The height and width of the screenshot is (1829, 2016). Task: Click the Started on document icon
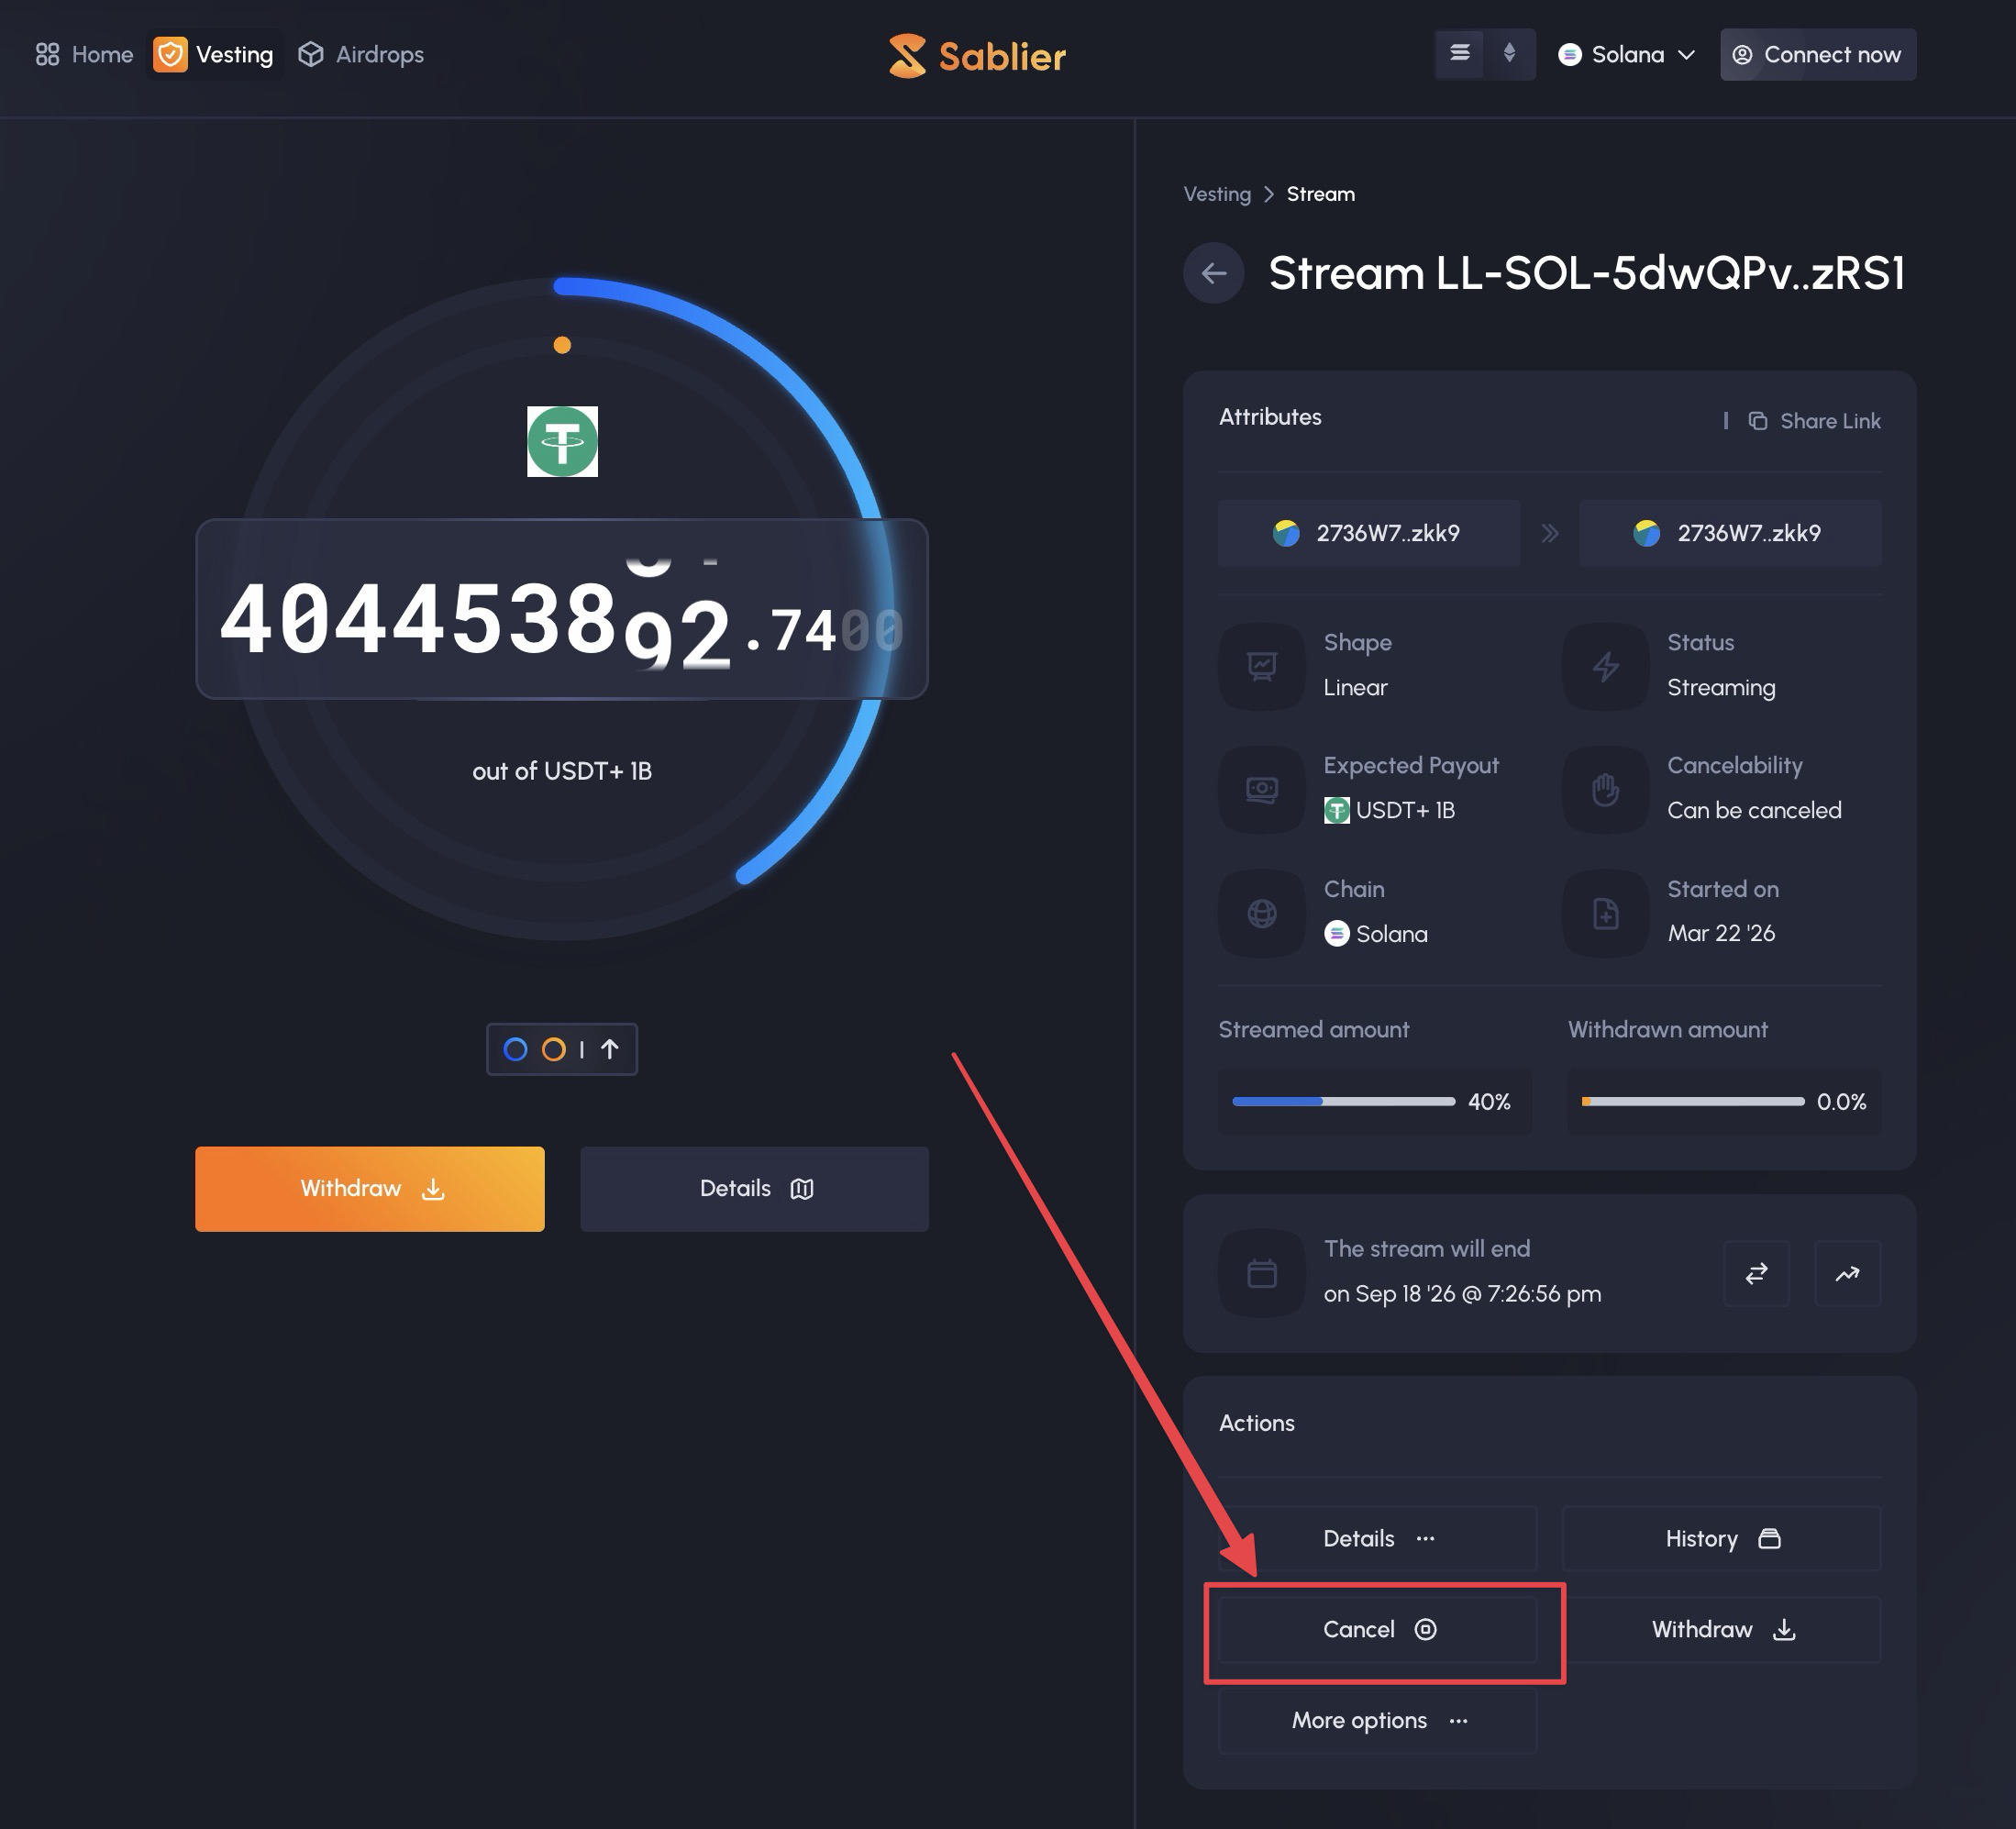click(x=1605, y=913)
